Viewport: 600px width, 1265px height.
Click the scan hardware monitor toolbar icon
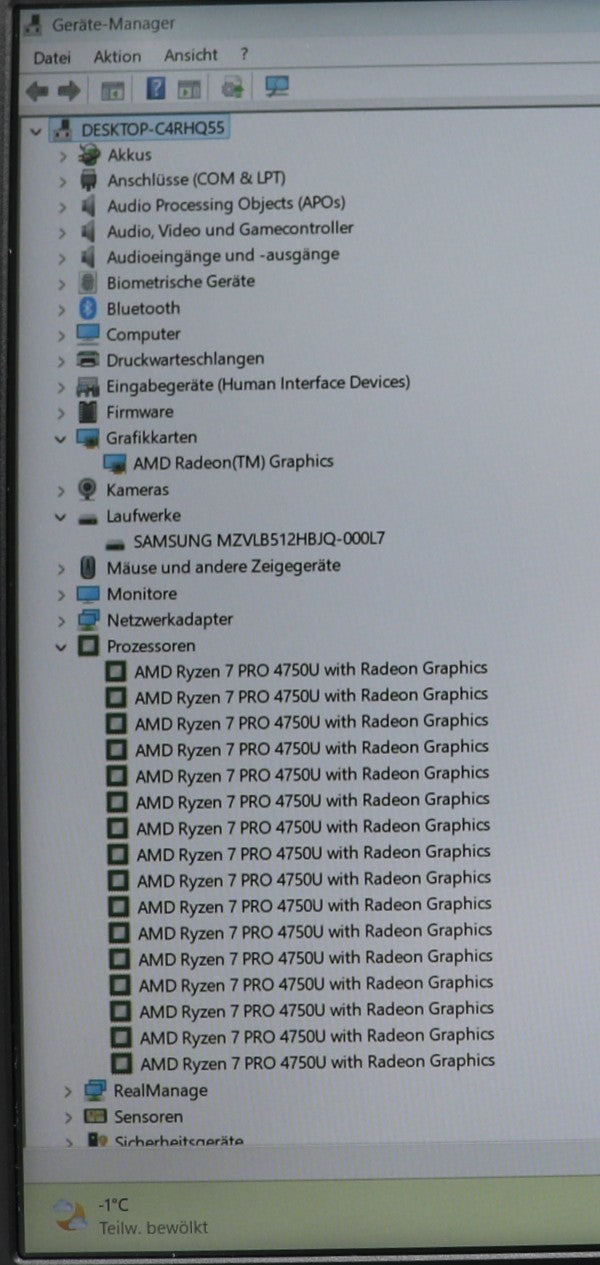277,87
